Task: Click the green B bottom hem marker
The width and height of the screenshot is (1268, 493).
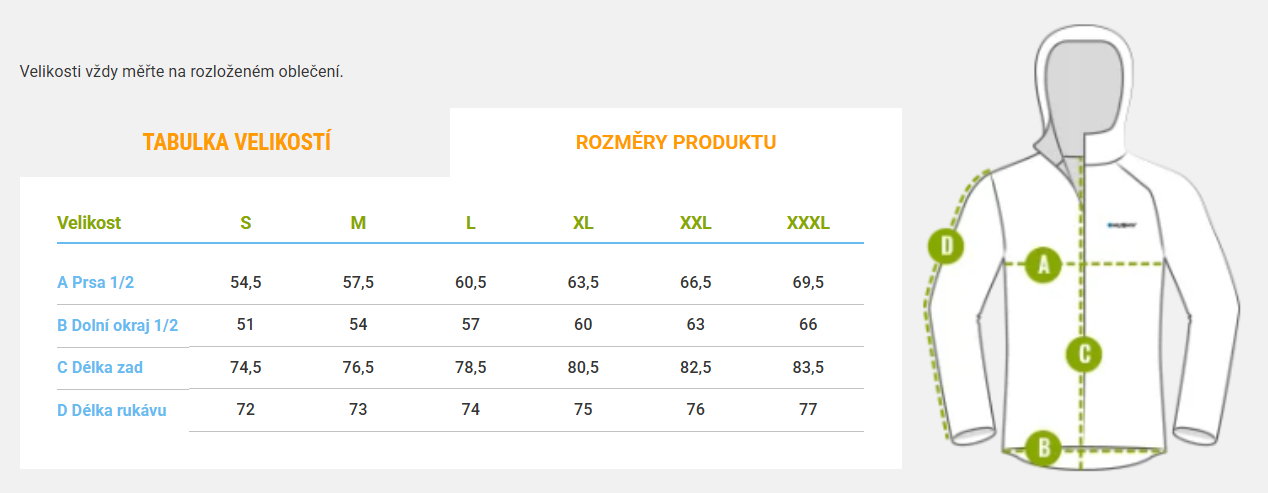Action: point(1044,447)
